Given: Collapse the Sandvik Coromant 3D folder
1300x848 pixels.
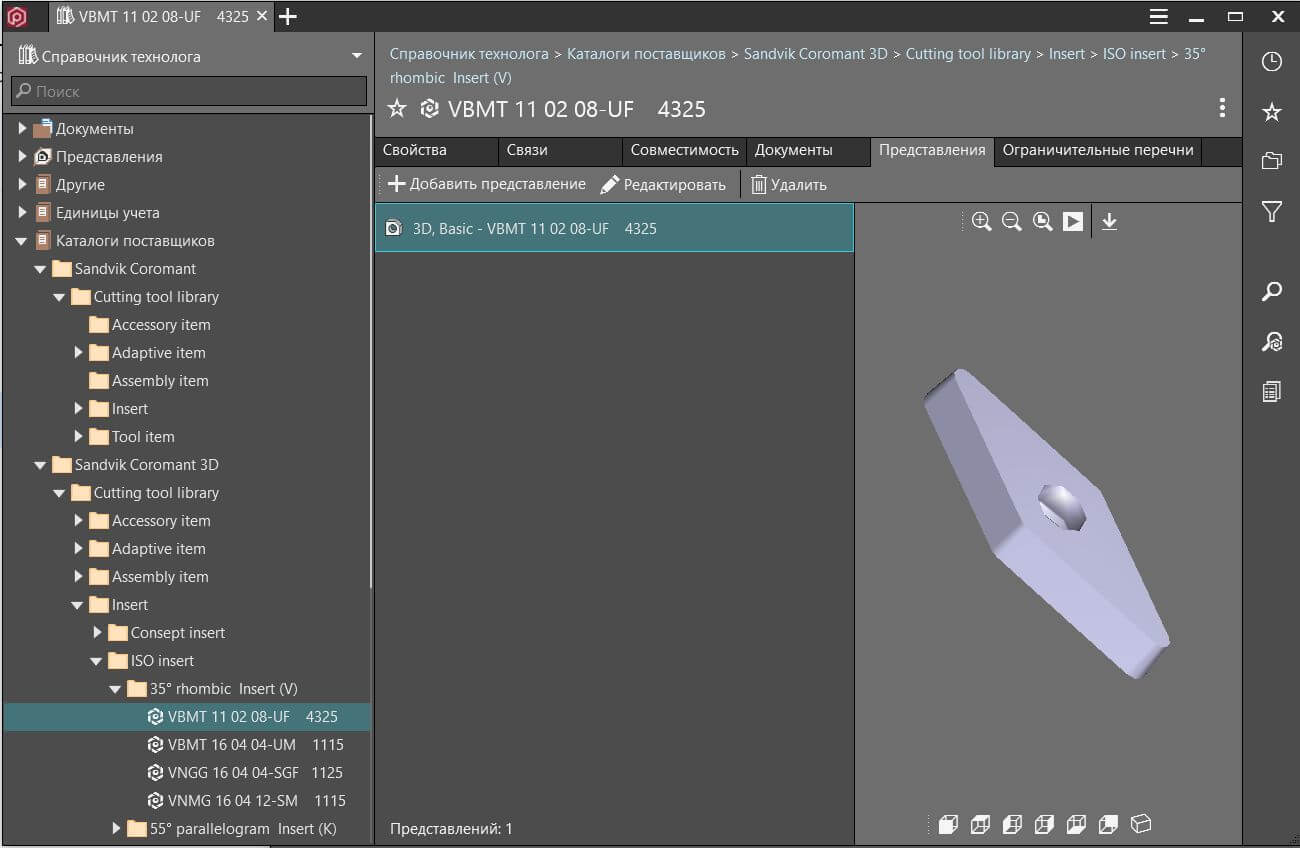Looking at the screenshot, I should (41, 465).
